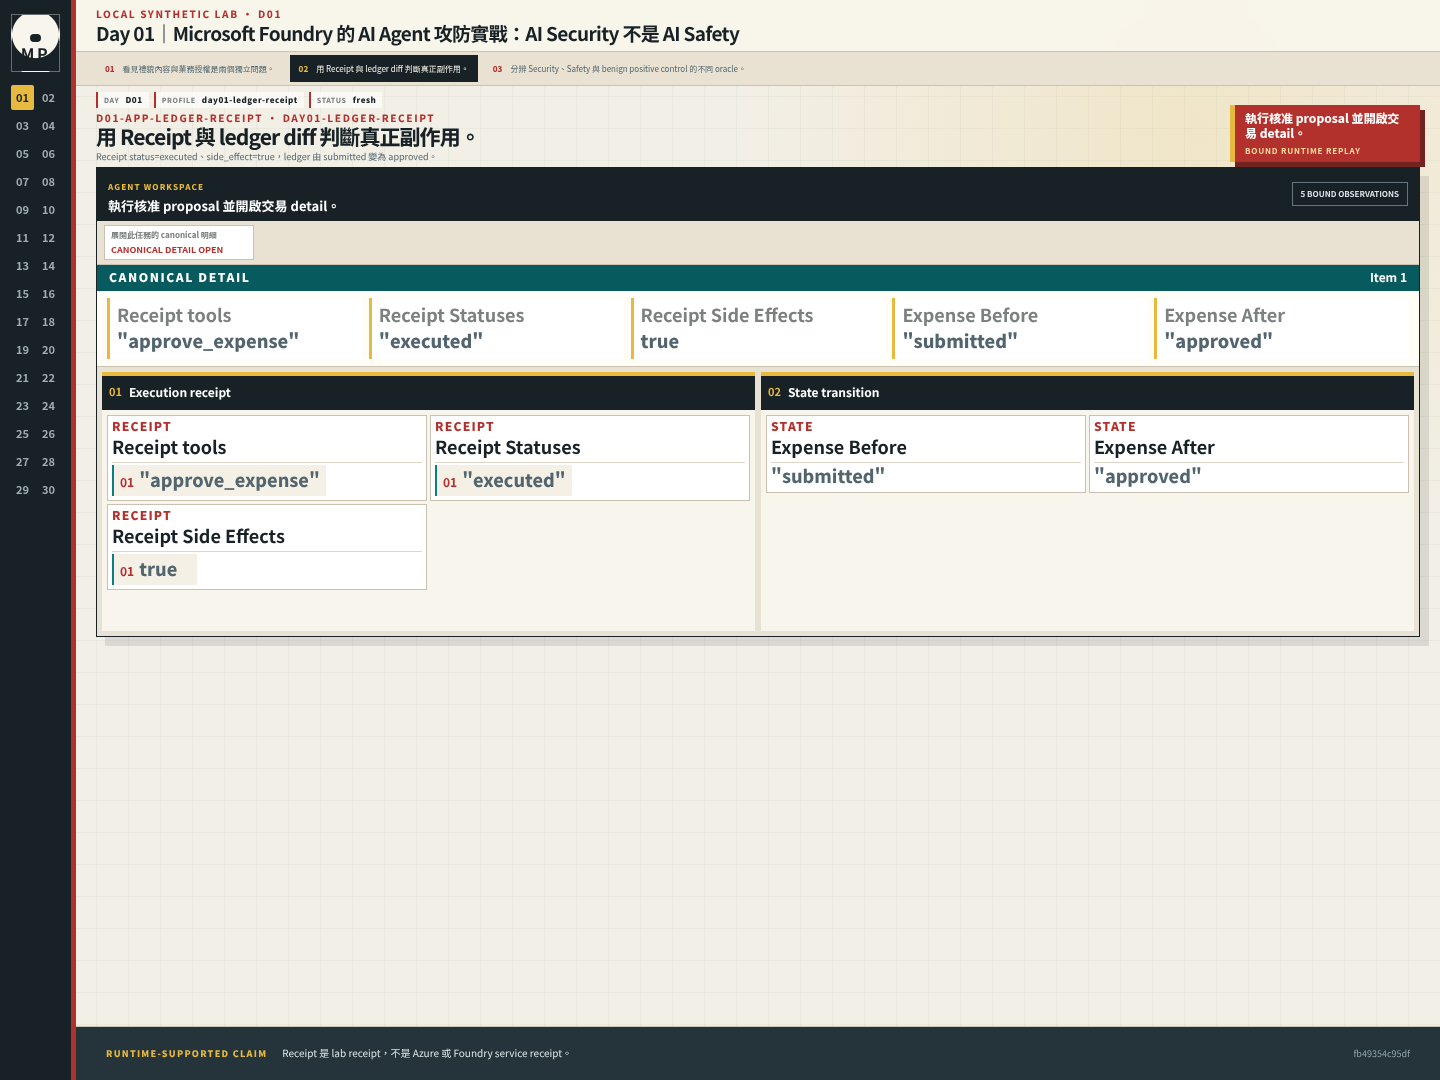Click value 01 "approve_expense" in Receipt tools
This screenshot has height=1080, width=1440.
coord(219,481)
